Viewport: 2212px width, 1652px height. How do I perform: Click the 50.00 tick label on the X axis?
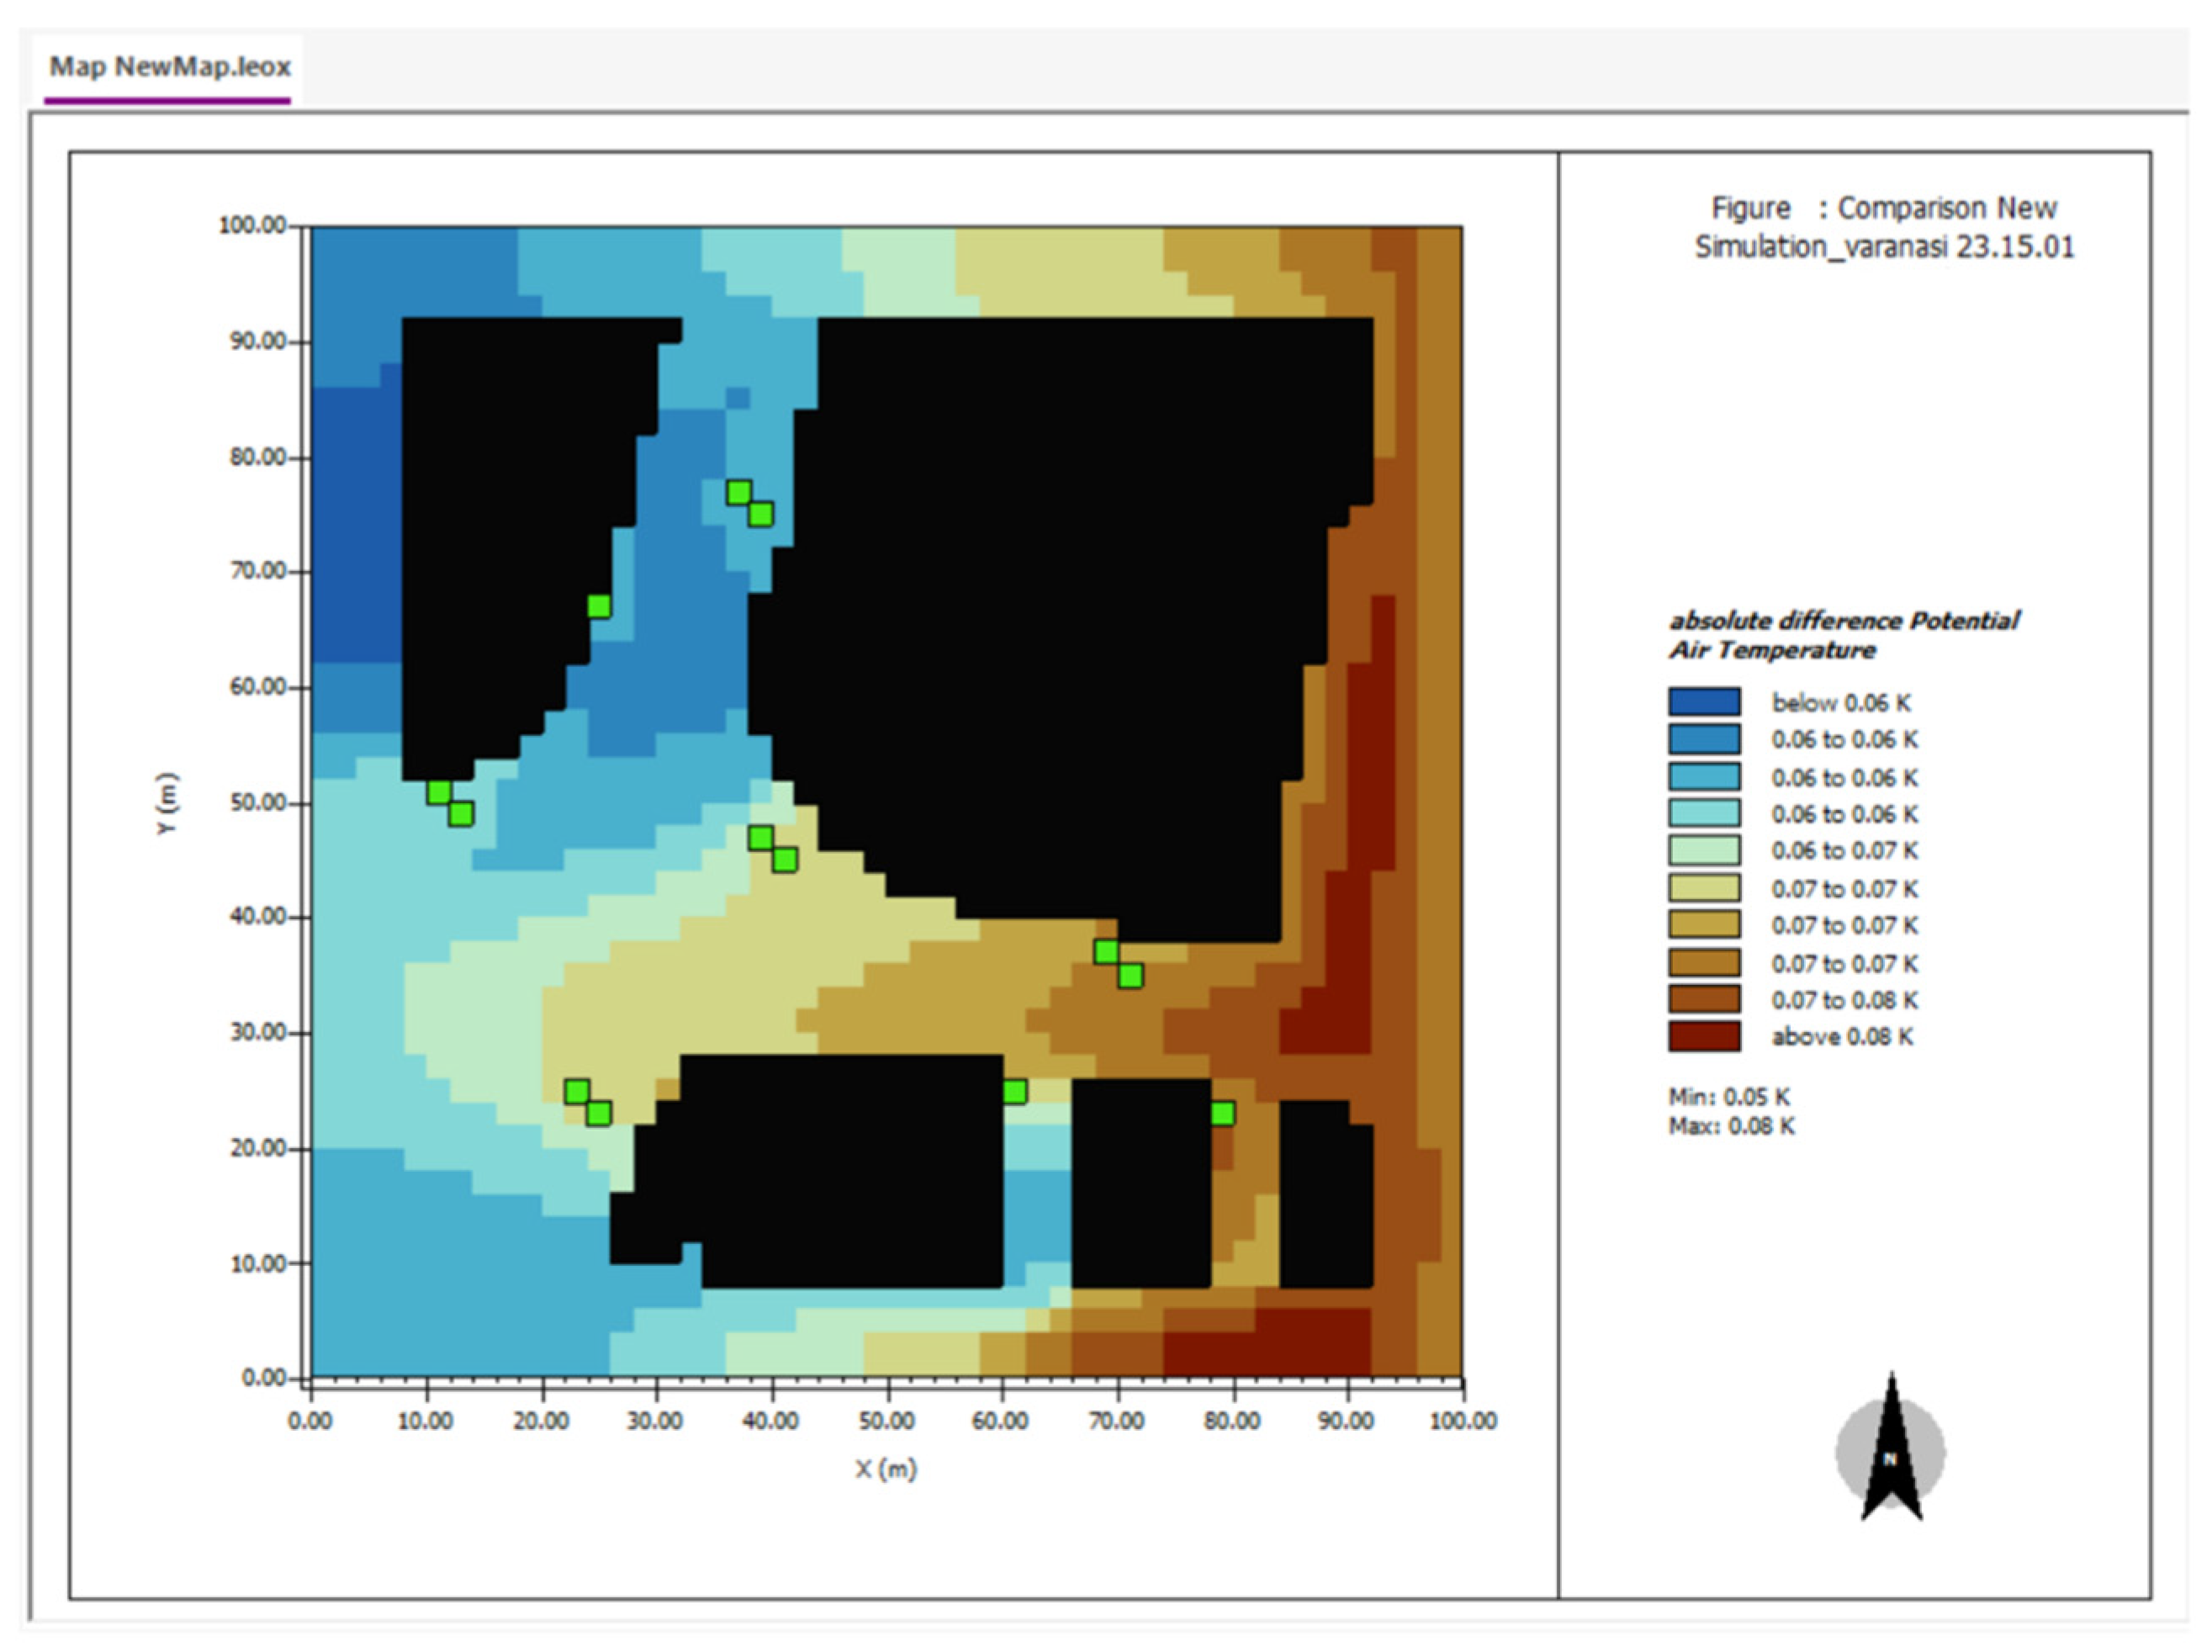tap(886, 1421)
